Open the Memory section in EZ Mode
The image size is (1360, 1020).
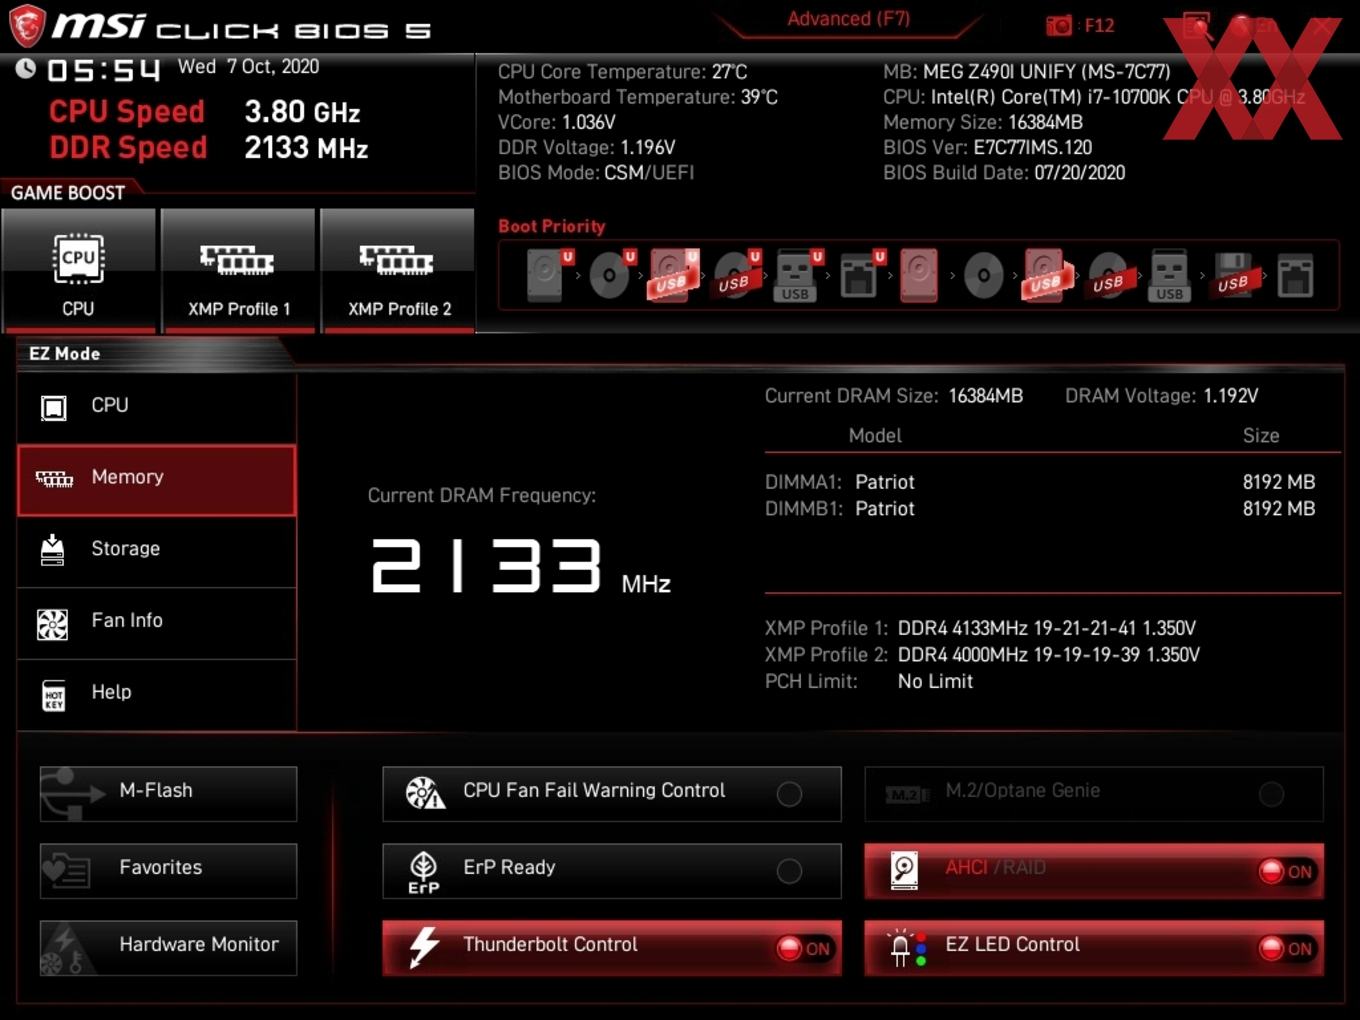point(157,480)
